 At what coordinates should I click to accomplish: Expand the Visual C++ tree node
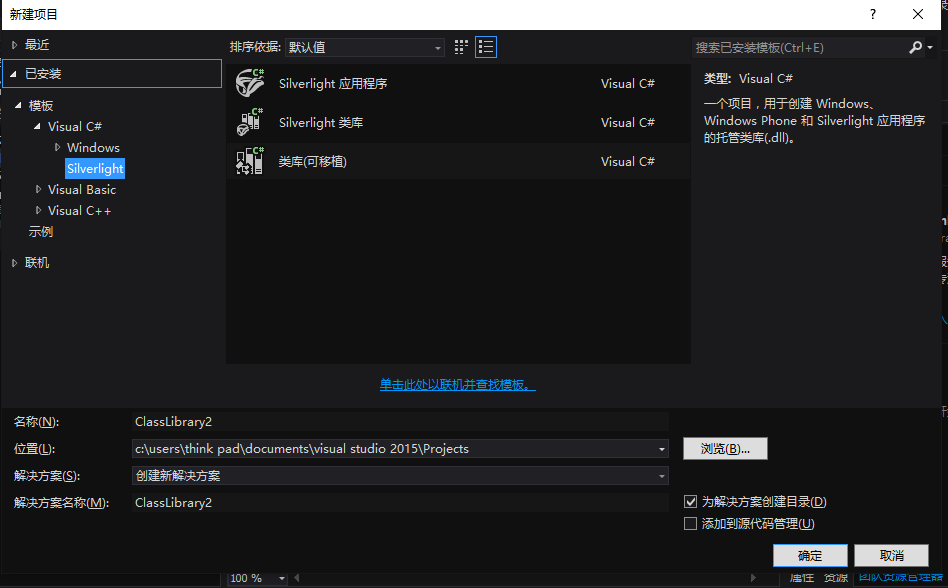[x=38, y=210]
